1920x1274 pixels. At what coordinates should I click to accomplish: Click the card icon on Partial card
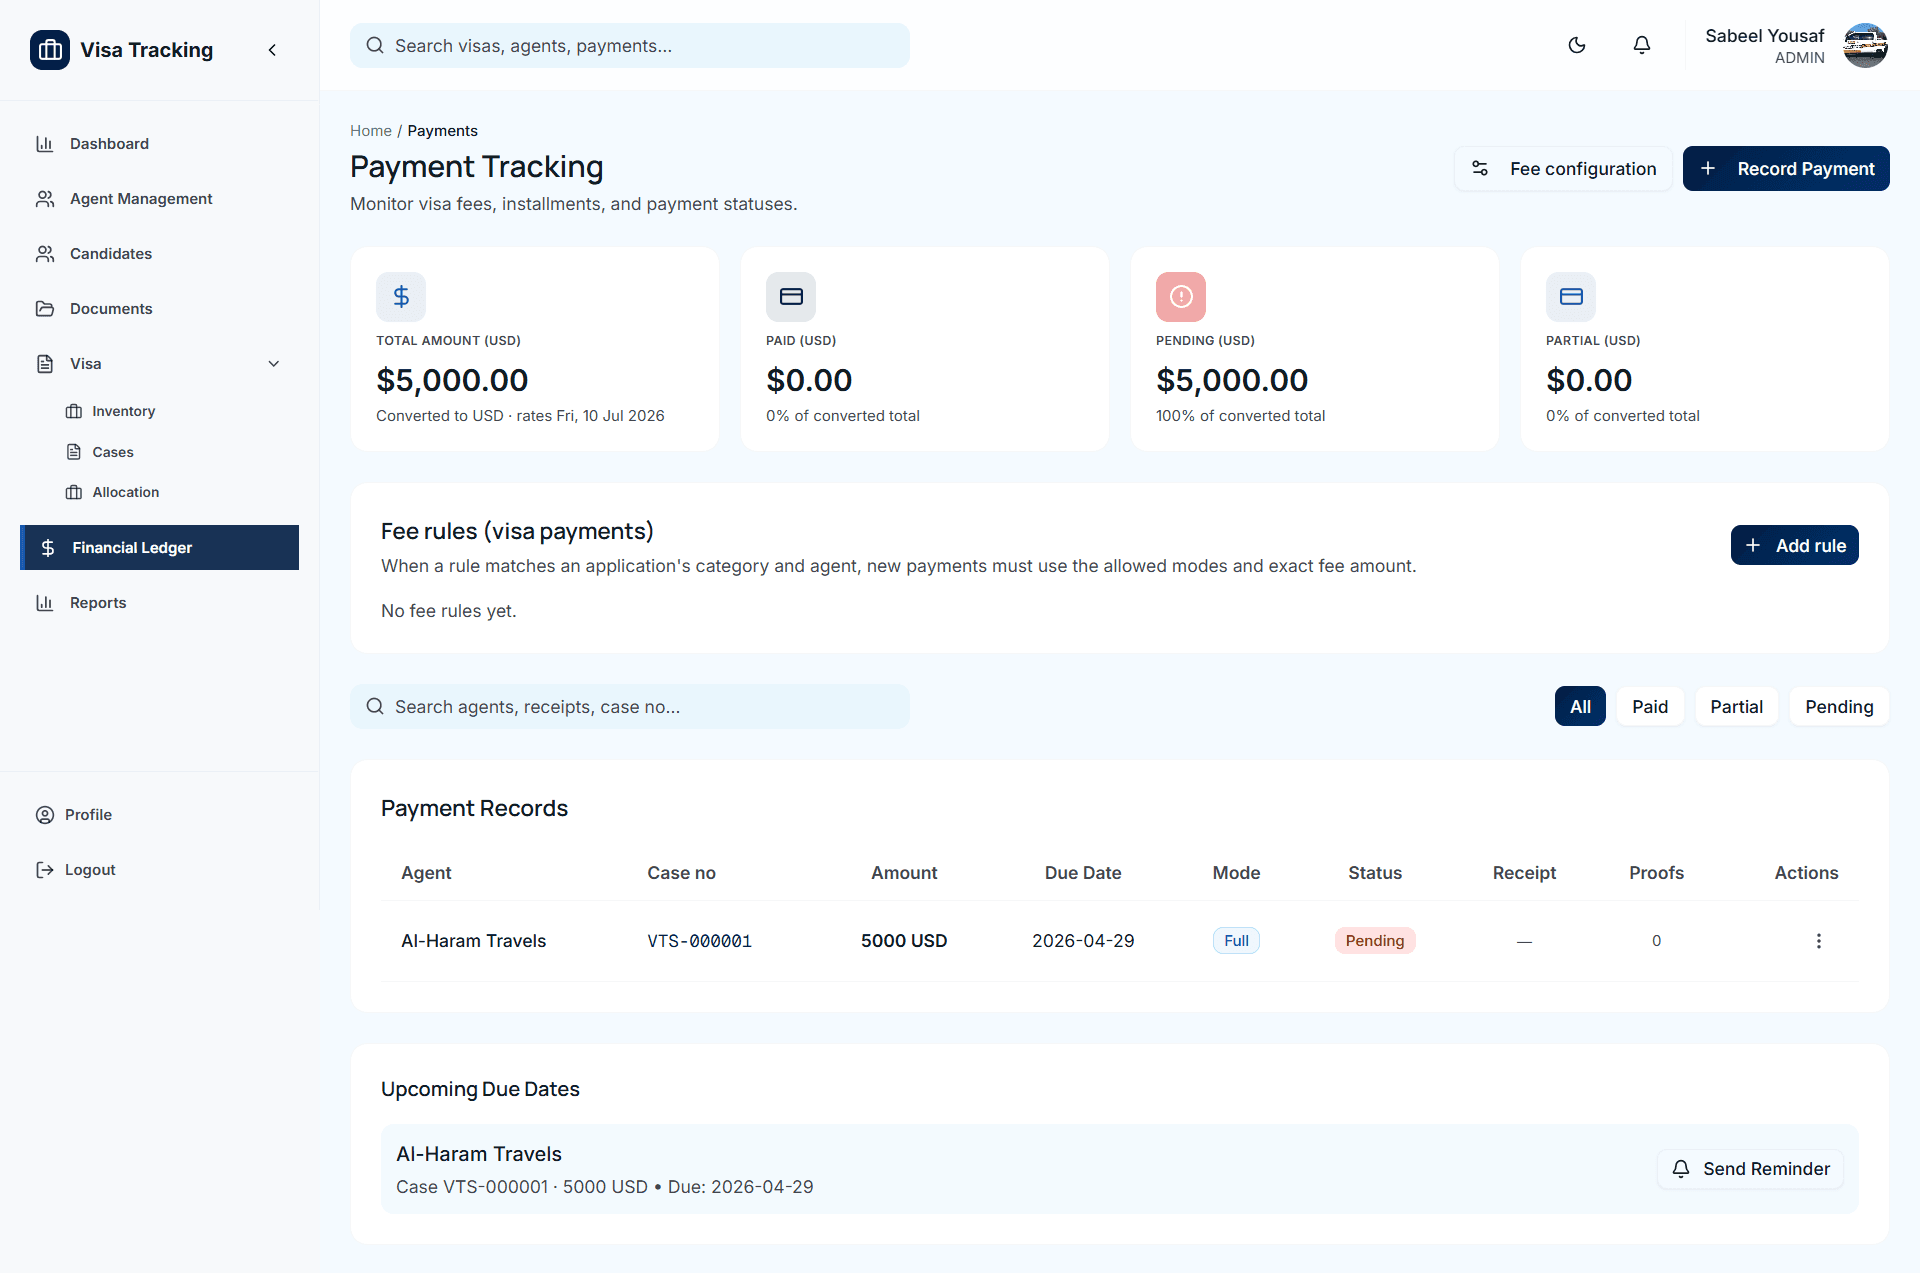pyautogui.click(x=1571, y=297)
